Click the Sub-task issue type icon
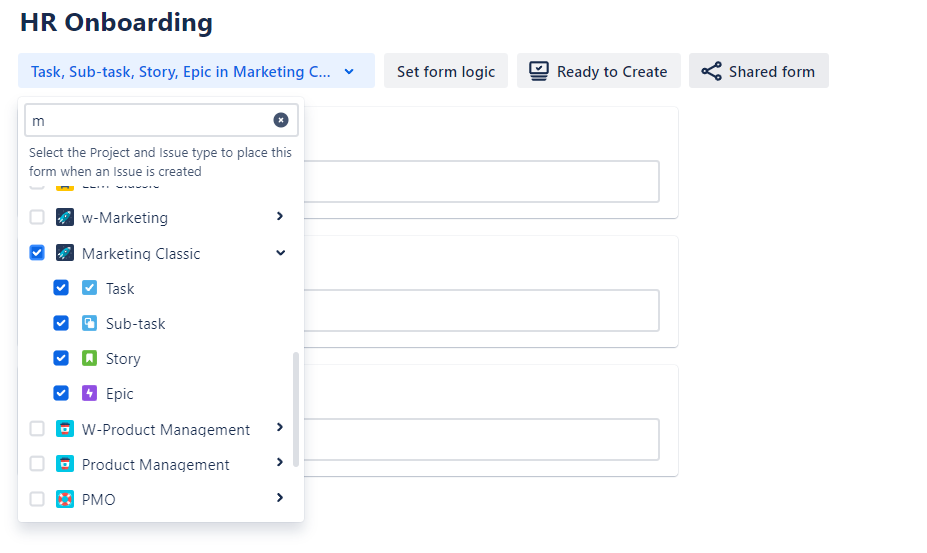 pyautogui.click(x=89, y=323)
